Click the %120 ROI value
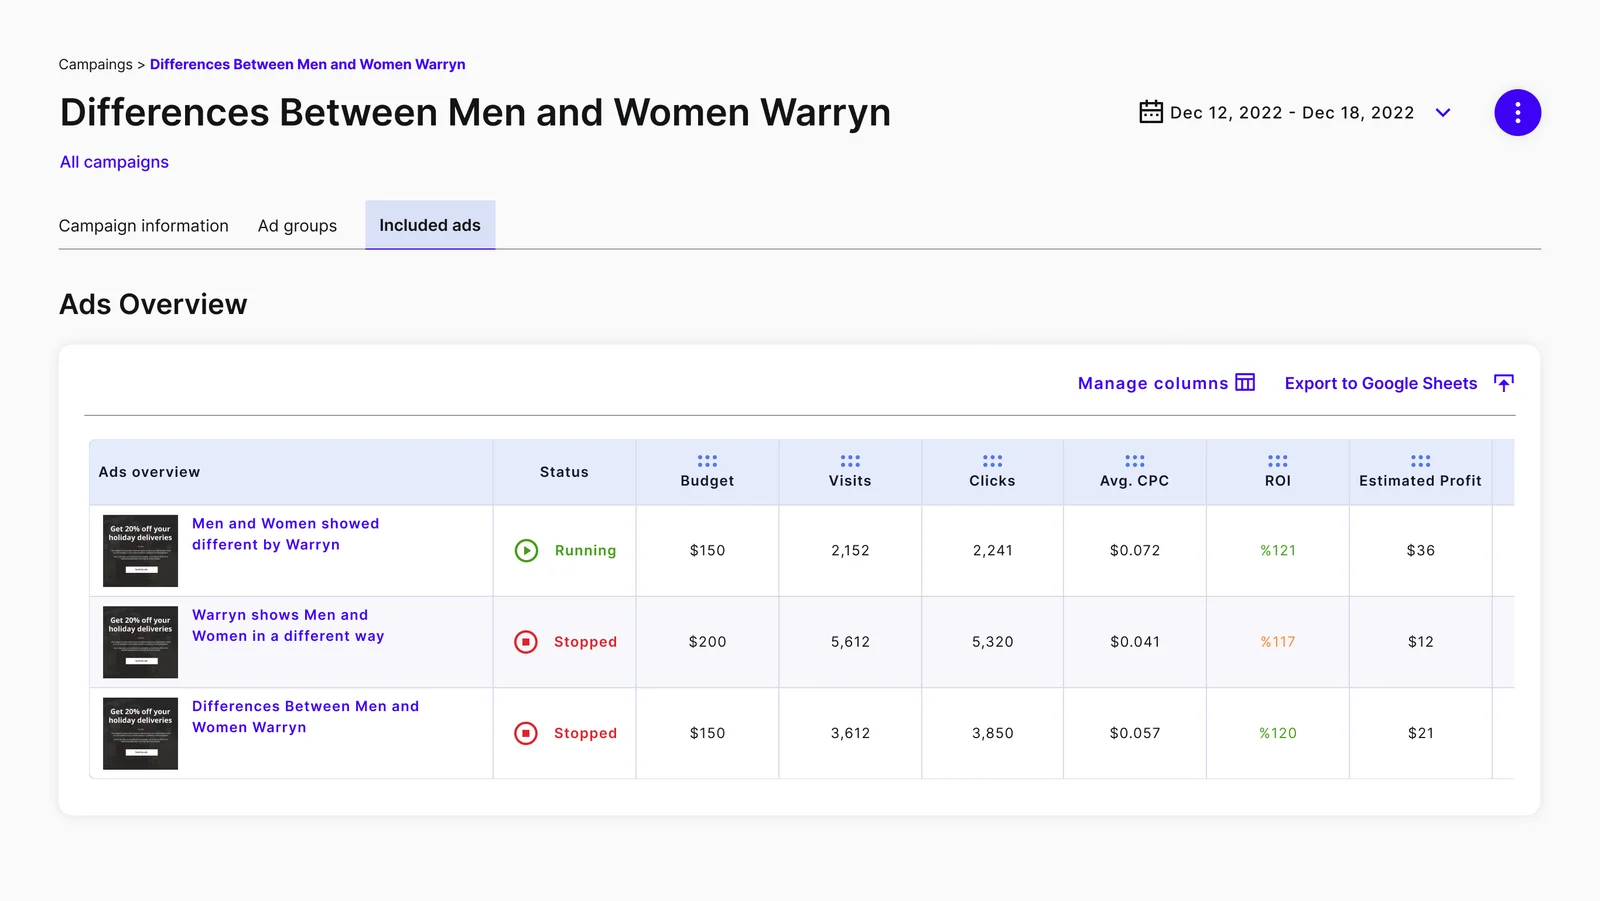The width and height of the screenshot is (1600, 901). pyautogui.click(x=1278, y=733)
